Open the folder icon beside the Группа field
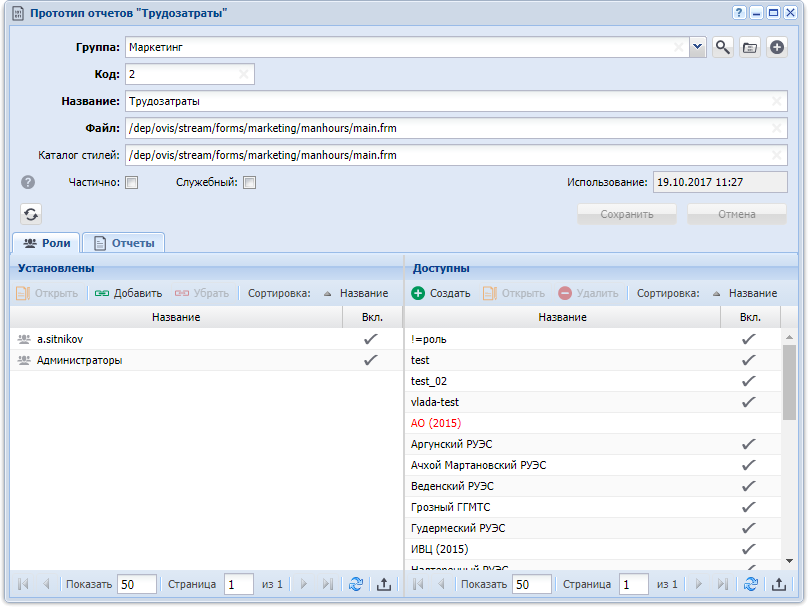808x607 pixels. [x=750, y=47]
